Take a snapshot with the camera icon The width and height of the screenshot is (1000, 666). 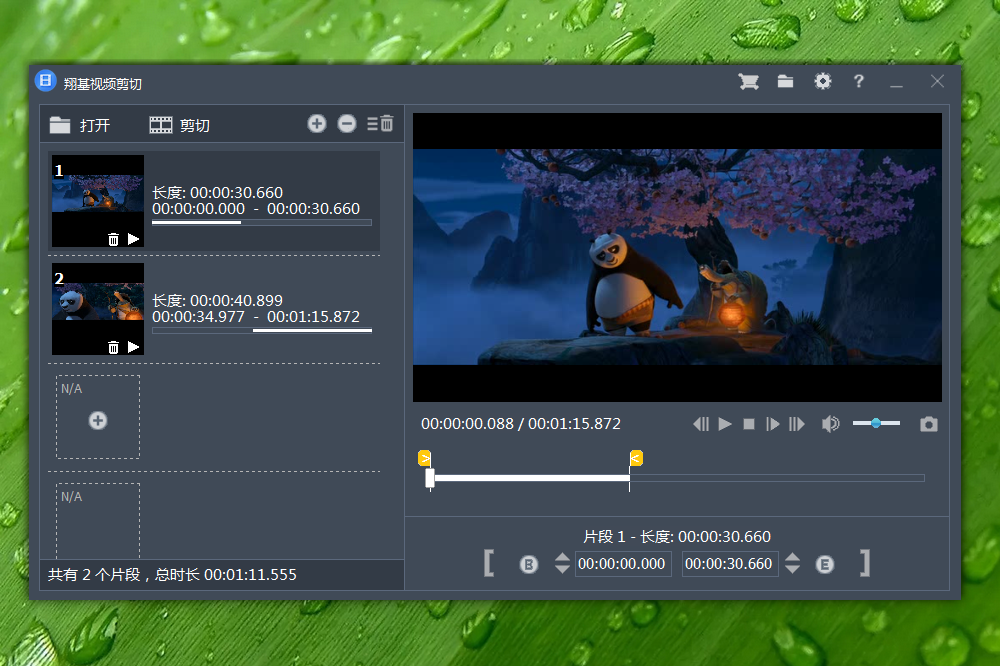[x=929, y=424]
